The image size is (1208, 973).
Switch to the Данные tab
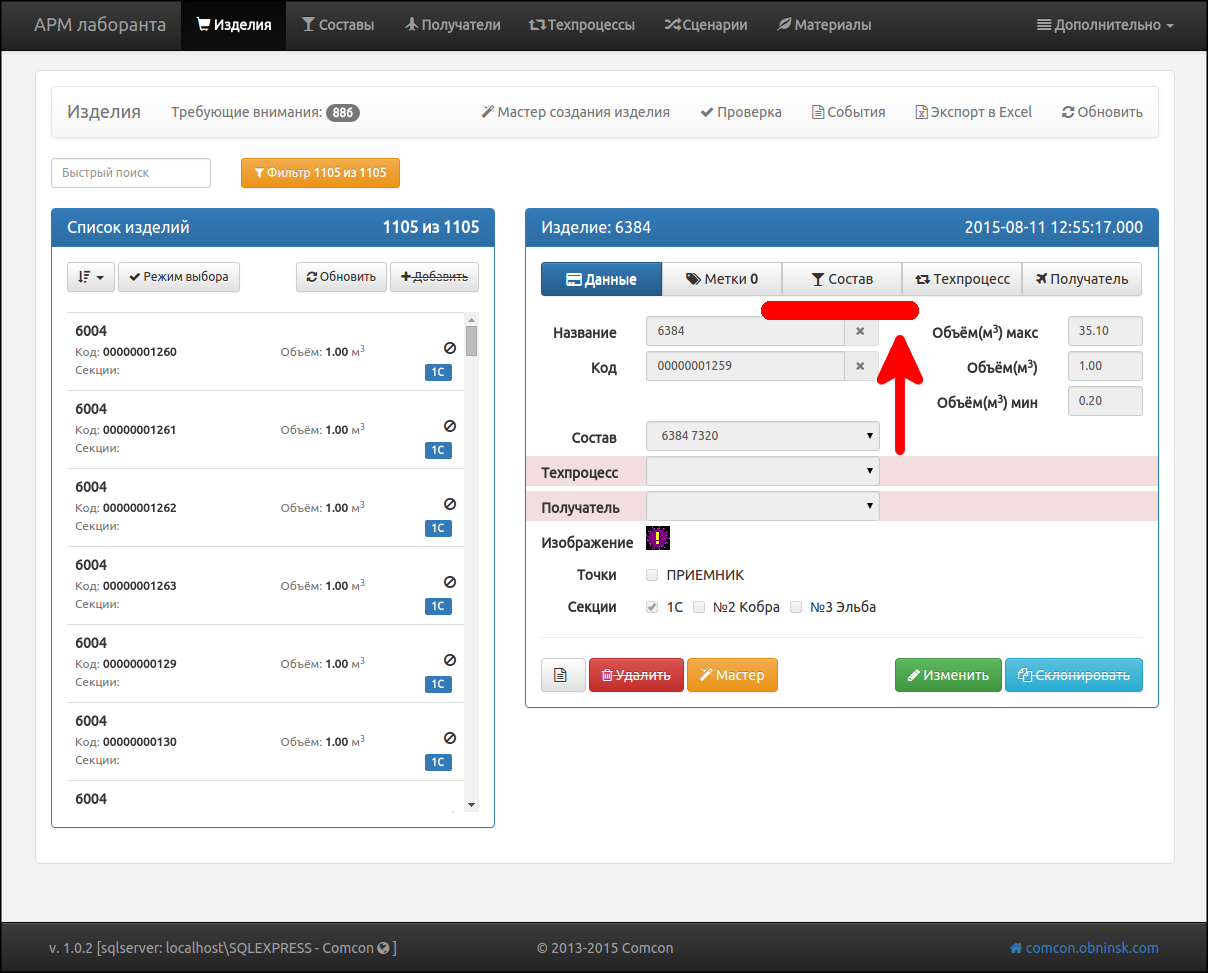point(601,279)
